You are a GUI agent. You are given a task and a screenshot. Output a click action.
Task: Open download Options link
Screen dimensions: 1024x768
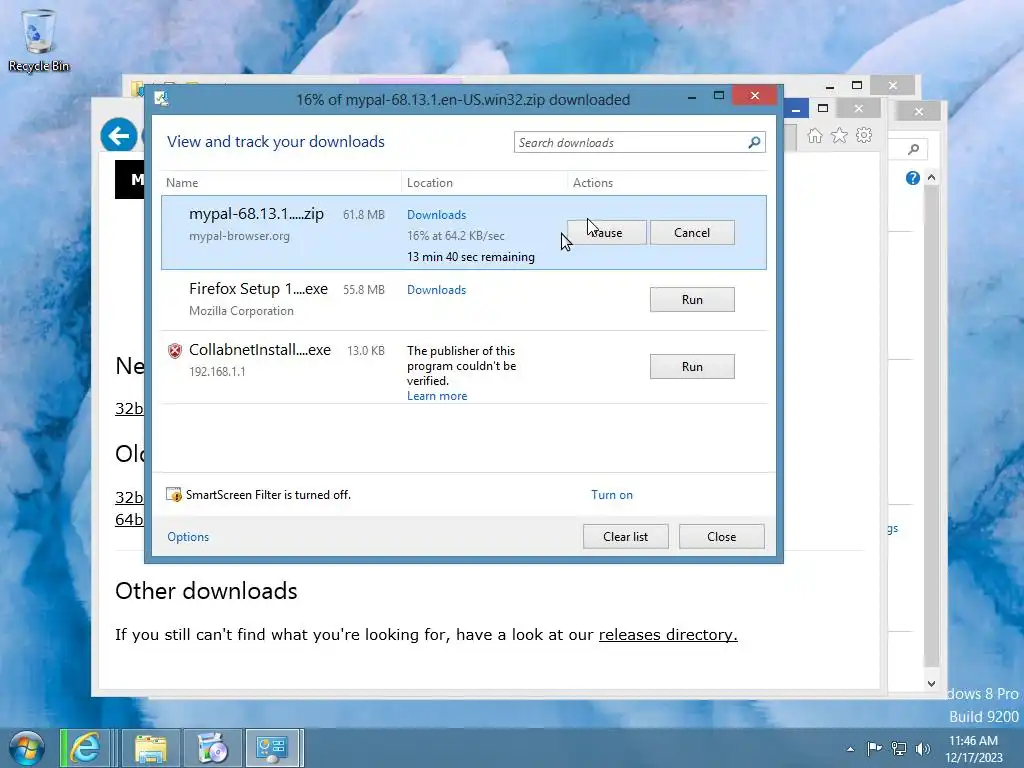pos(188,537)
